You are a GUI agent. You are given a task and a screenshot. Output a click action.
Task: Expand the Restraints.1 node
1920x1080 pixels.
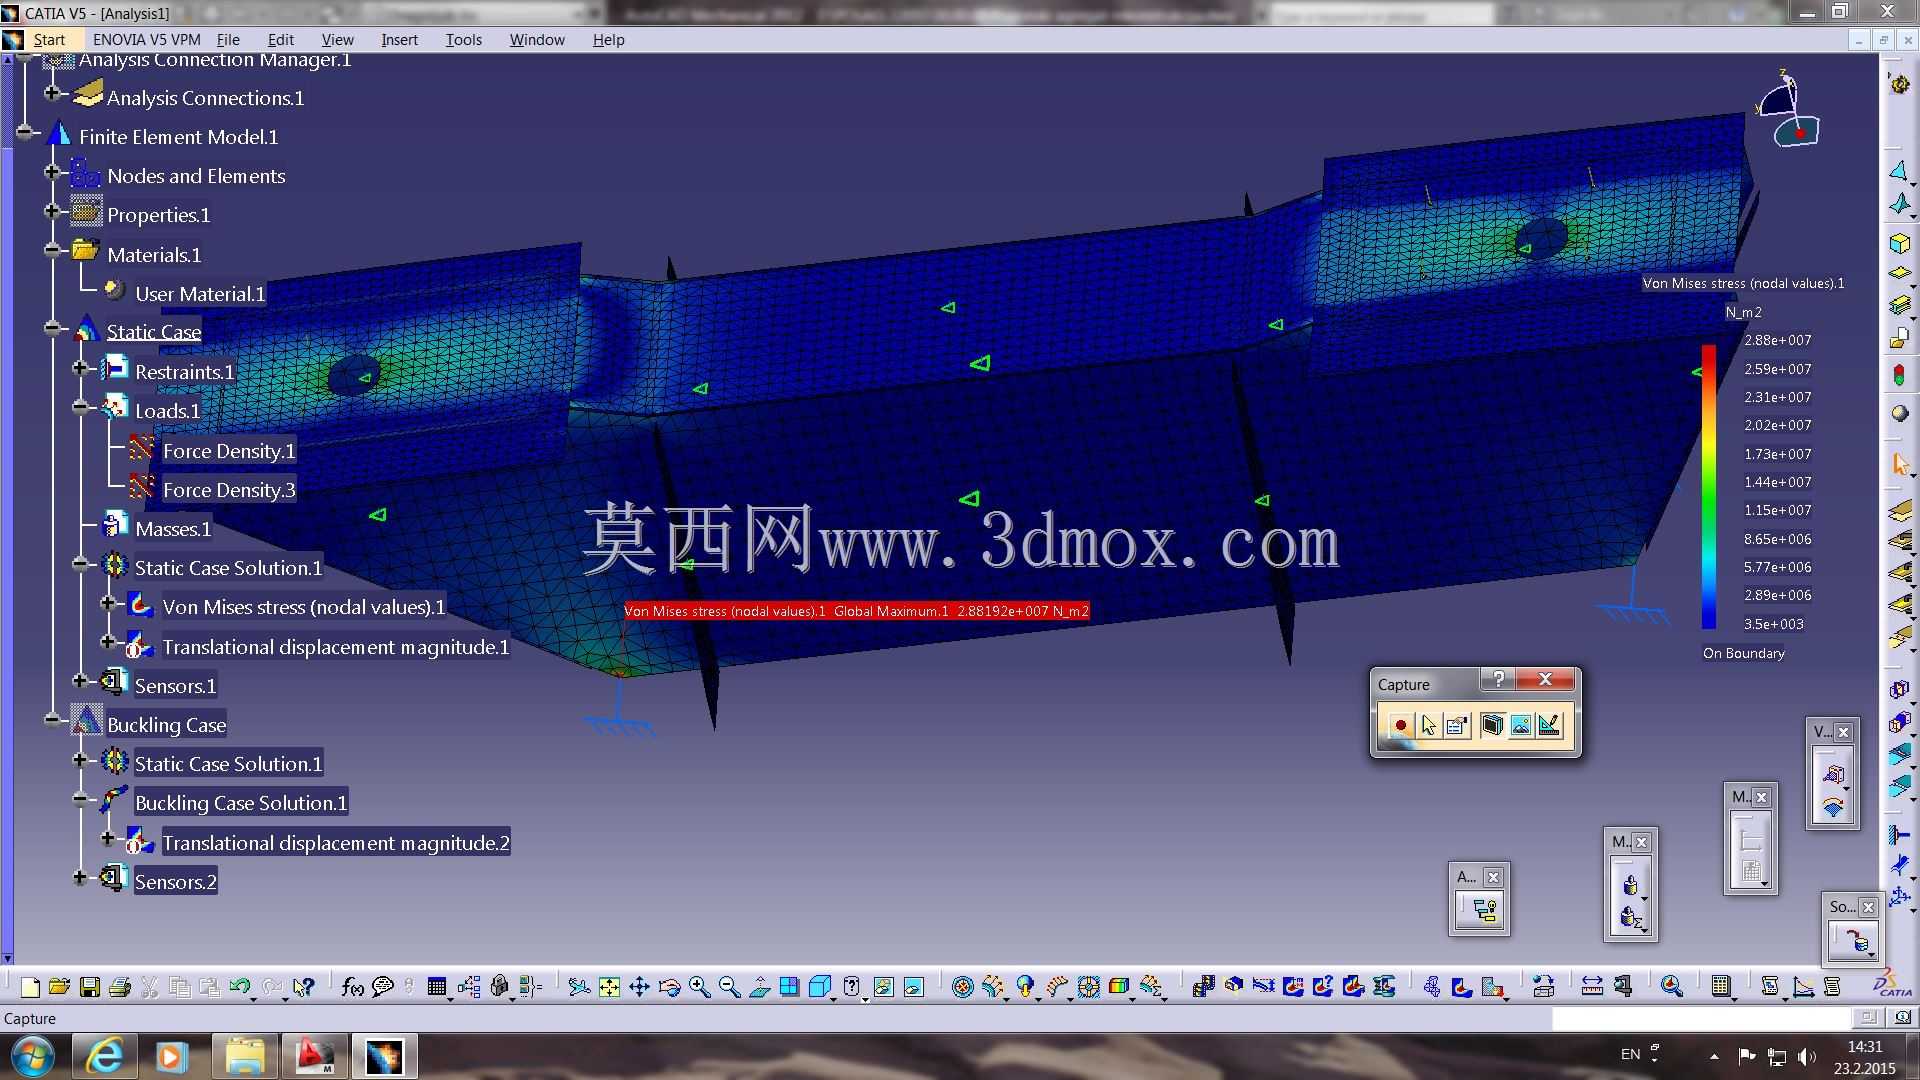(x=80, y=368)
